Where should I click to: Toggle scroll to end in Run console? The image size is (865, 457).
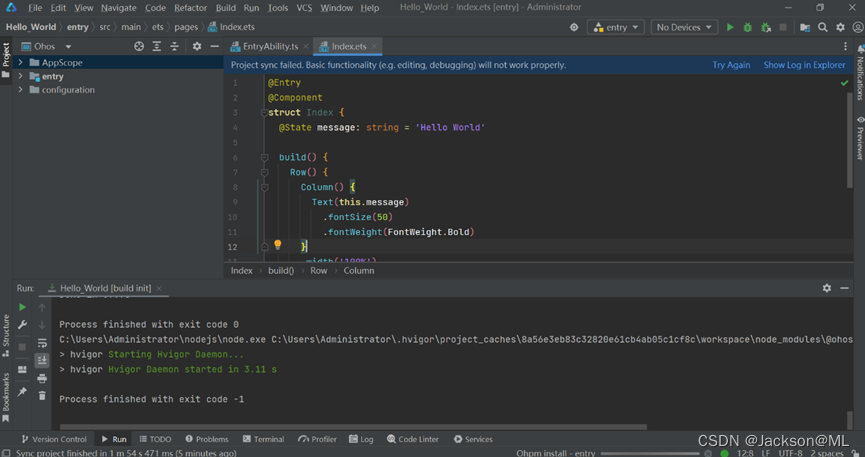coord(42,360)
